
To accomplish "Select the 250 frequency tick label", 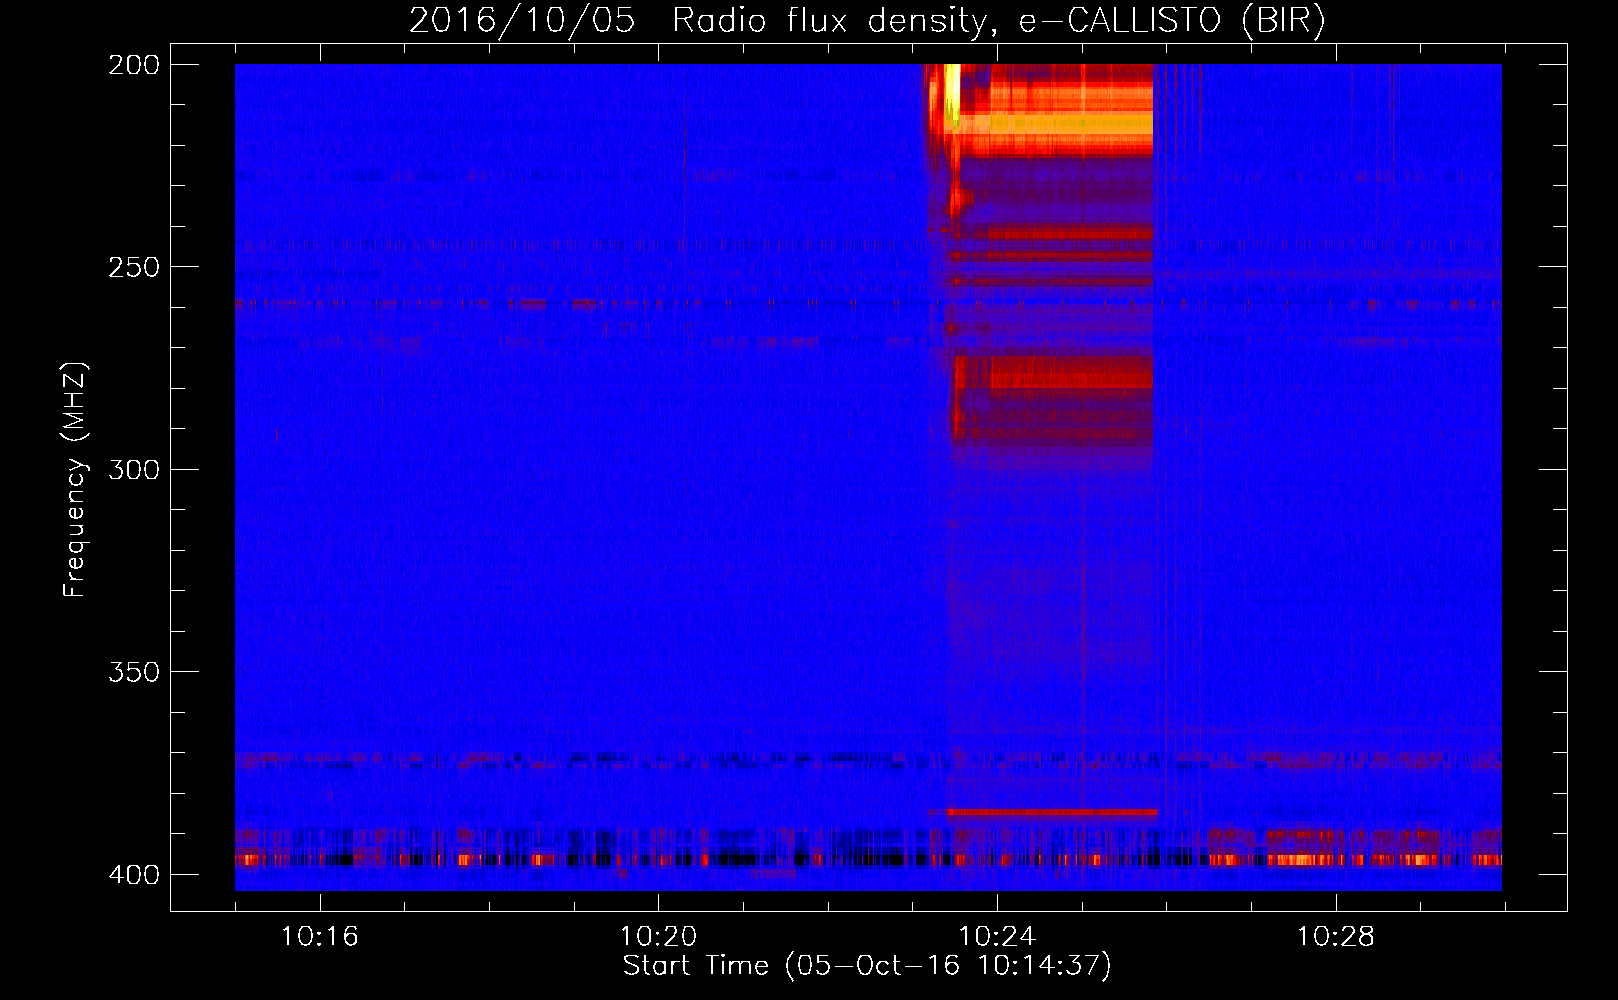I will [x=134, y=267].
